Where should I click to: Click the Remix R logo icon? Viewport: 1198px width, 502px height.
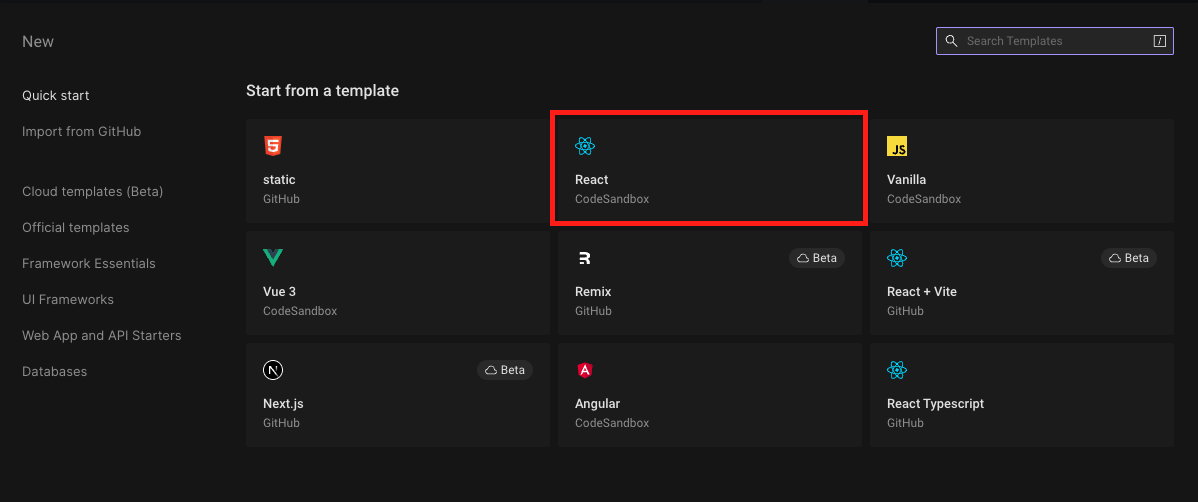click(x=584, y=258)
